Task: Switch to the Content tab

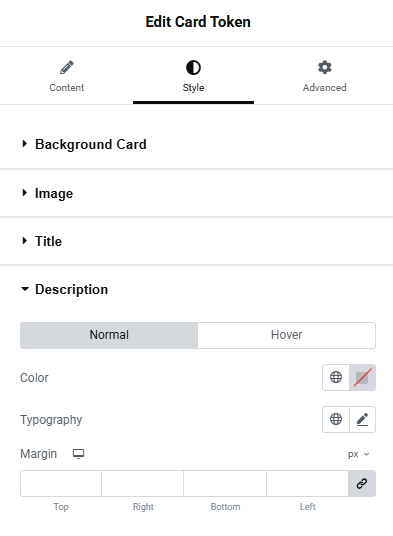Action: click(x=67, y=76)
